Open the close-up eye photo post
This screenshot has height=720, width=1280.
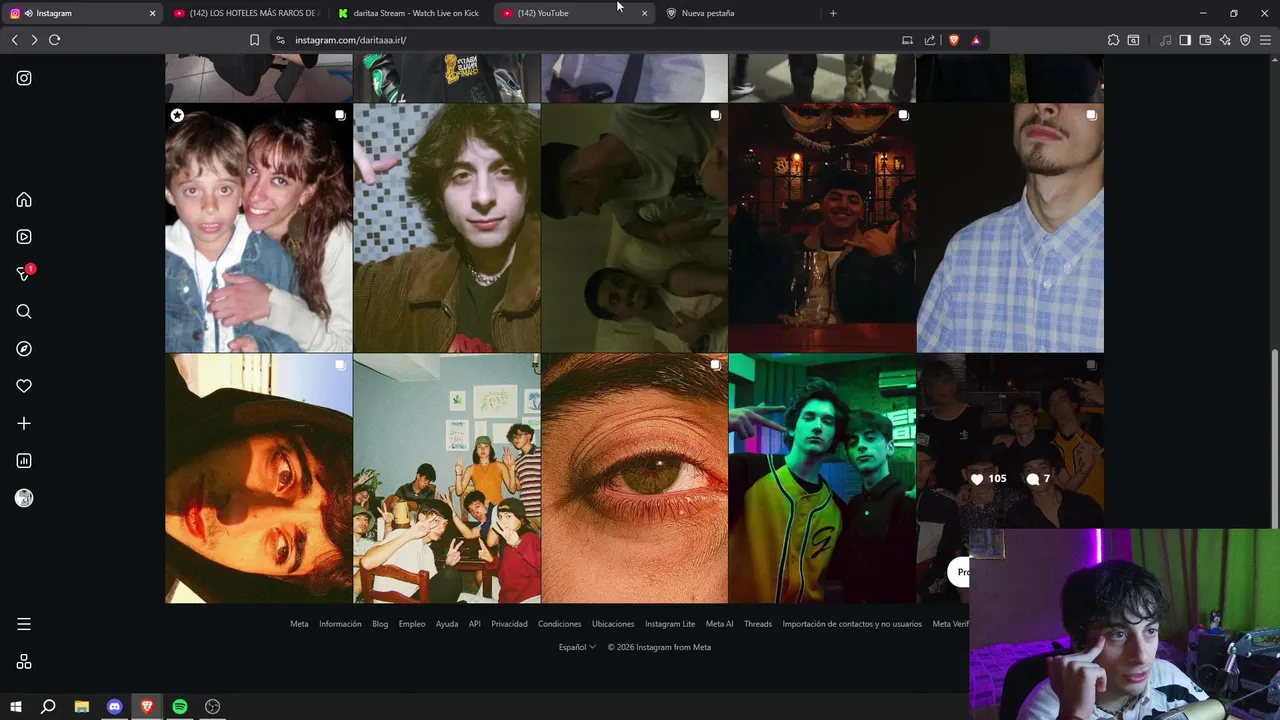pos(635,478)
